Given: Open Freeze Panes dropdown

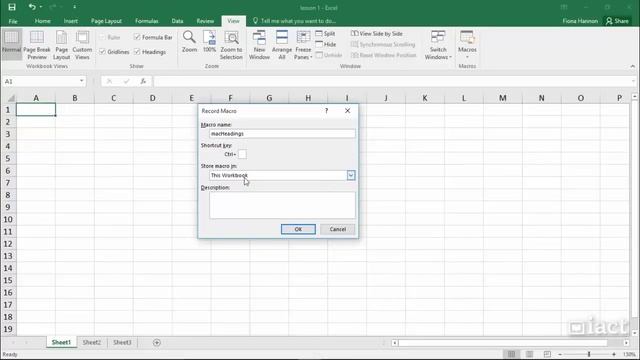Looking at the screenshot, I should (x=303, y=45).
